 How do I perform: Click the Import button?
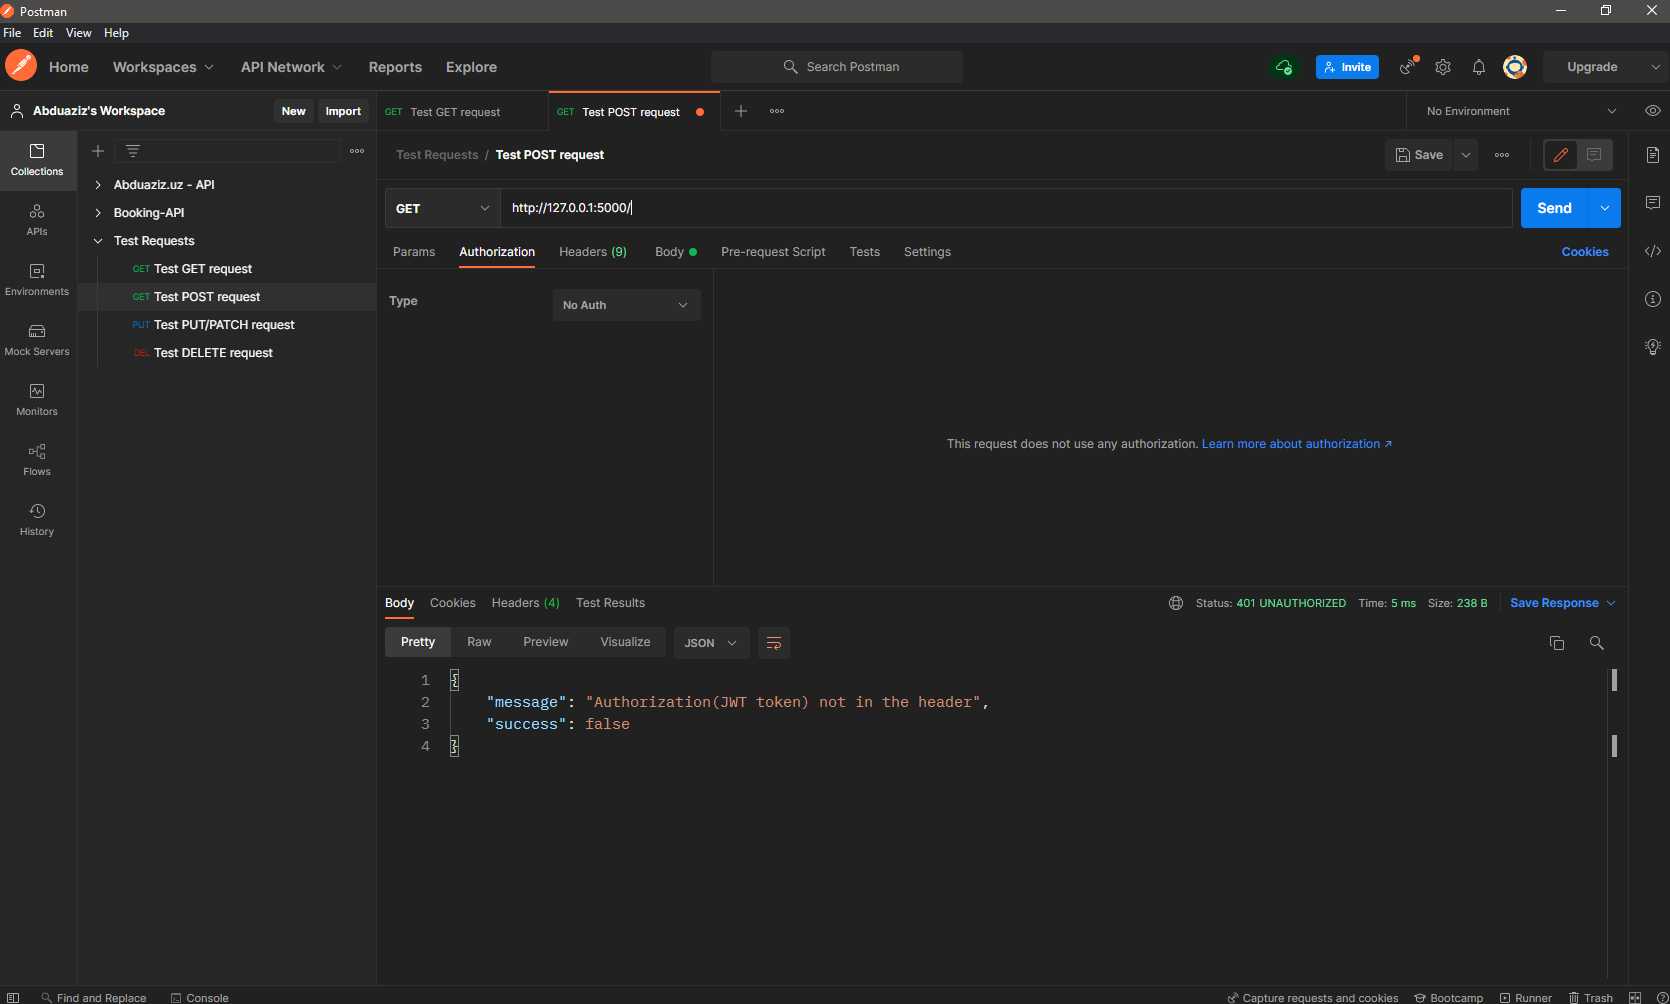(343, 111)
